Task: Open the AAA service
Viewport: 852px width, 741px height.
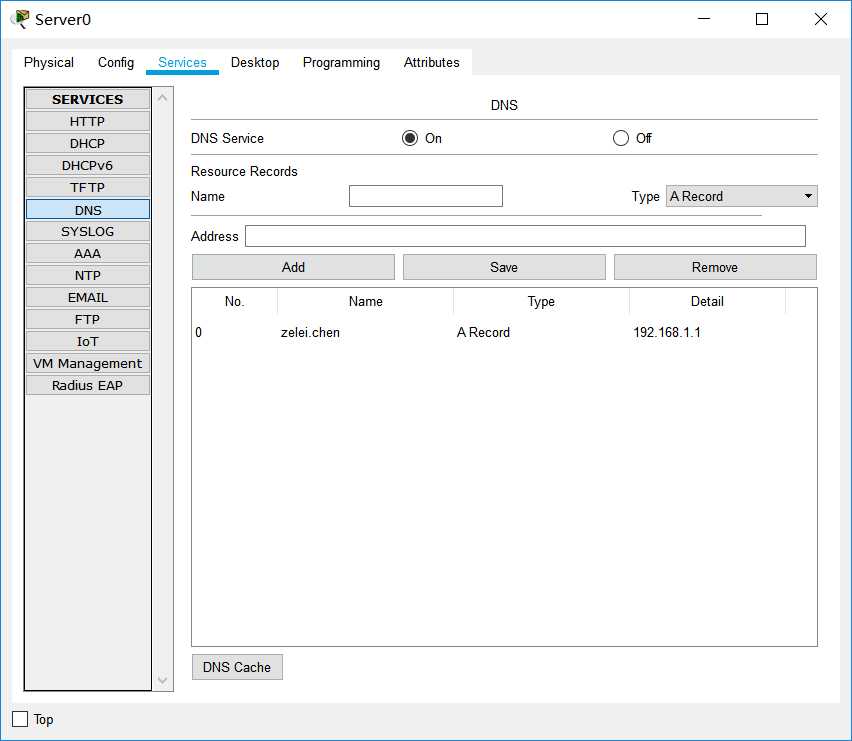Action: coord(87,254)
